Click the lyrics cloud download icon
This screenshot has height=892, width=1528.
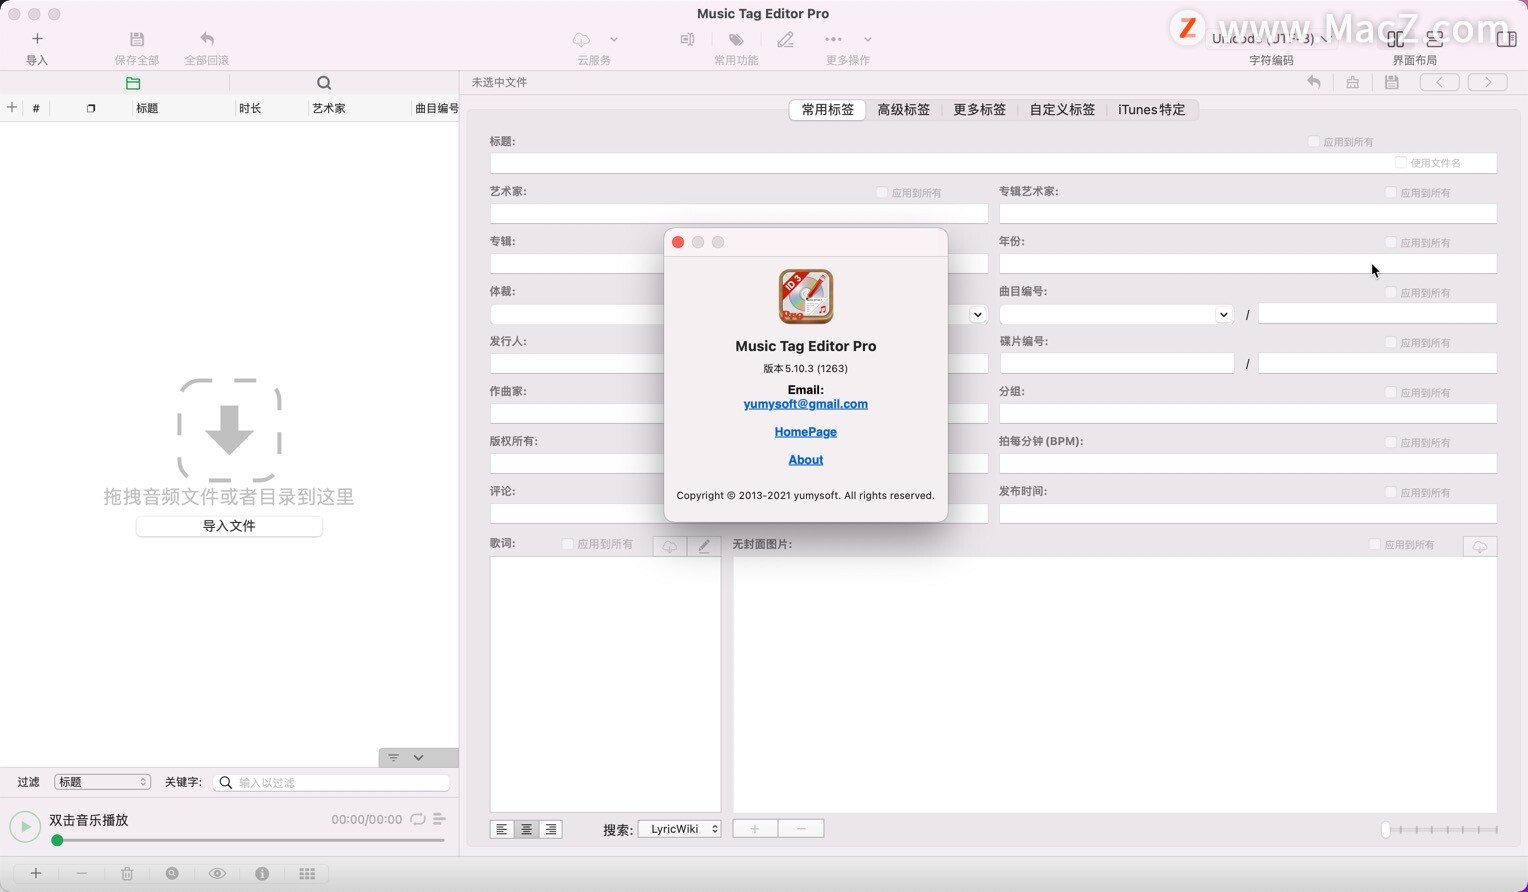point(669,546)
